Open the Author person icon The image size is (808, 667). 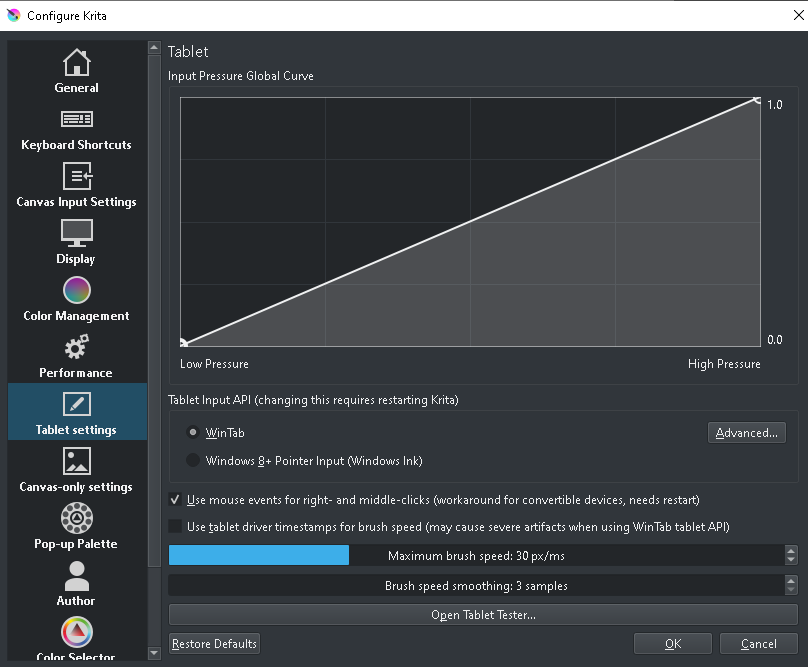point(77,576)
